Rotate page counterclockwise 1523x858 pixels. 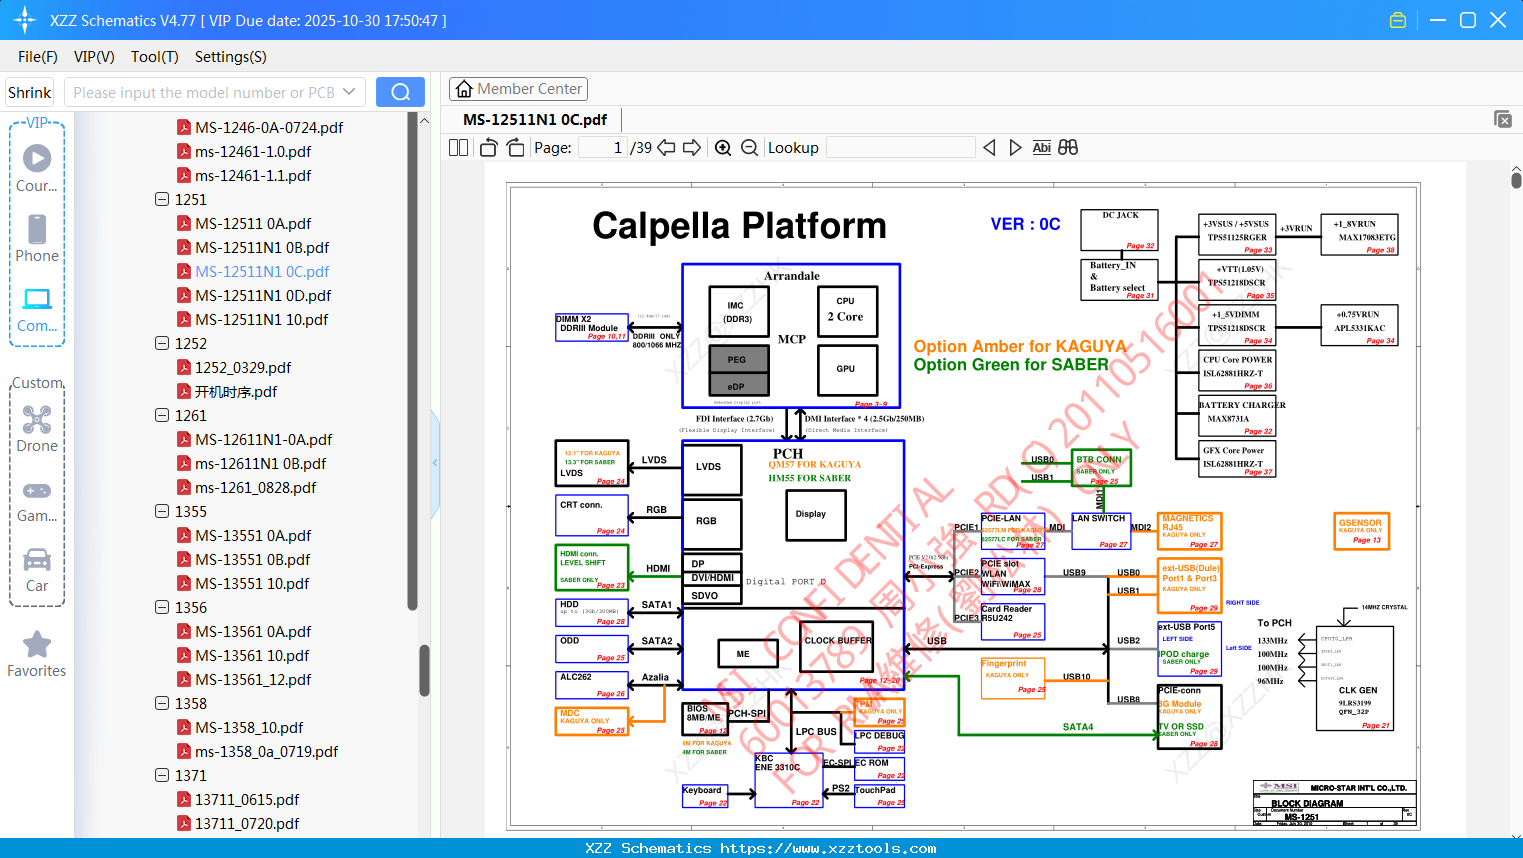pyautogui.click(x=489, y=147)
